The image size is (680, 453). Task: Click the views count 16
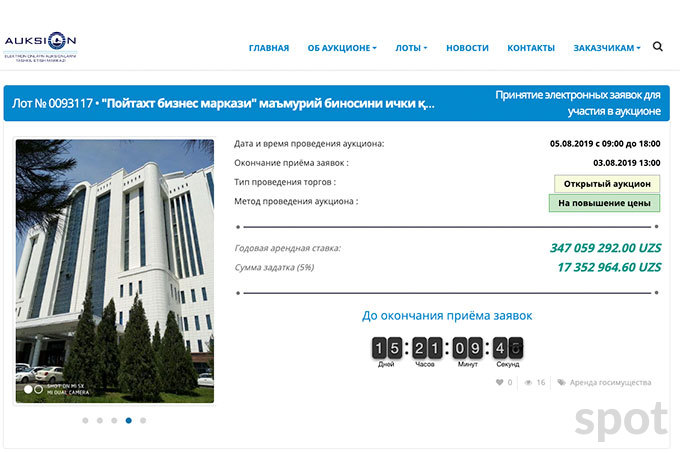pyautogui.click(x=540, y=382)
